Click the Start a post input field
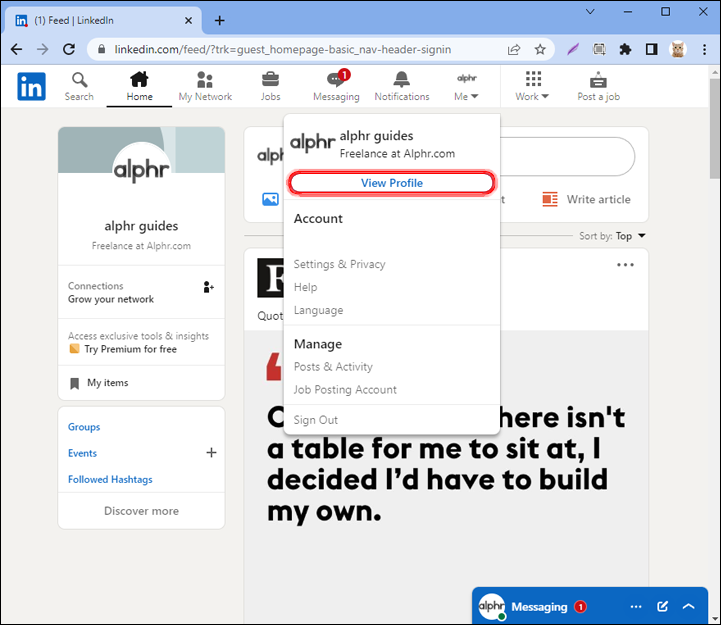This screenshot has height=625, width=721. [x=567, y=156]
